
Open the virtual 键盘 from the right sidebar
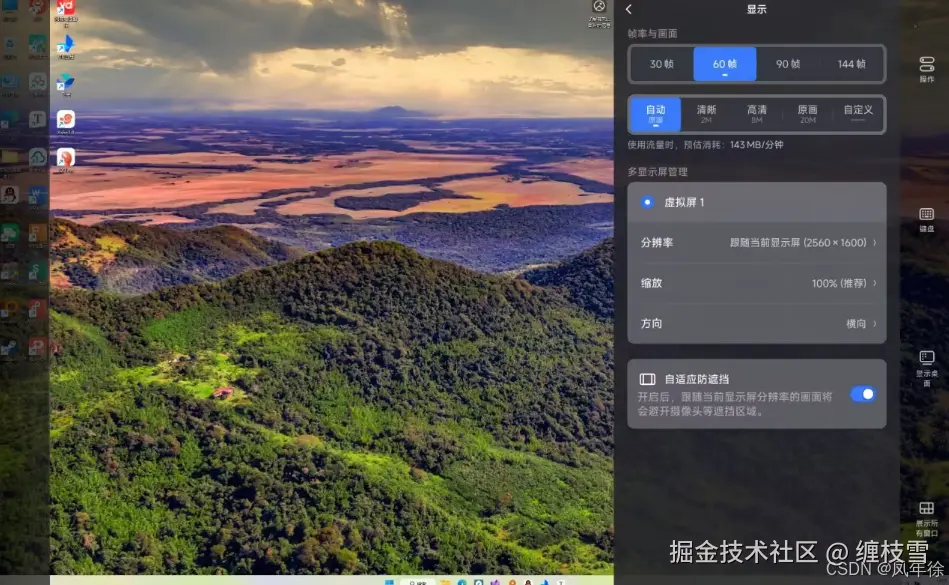point(928,215)
